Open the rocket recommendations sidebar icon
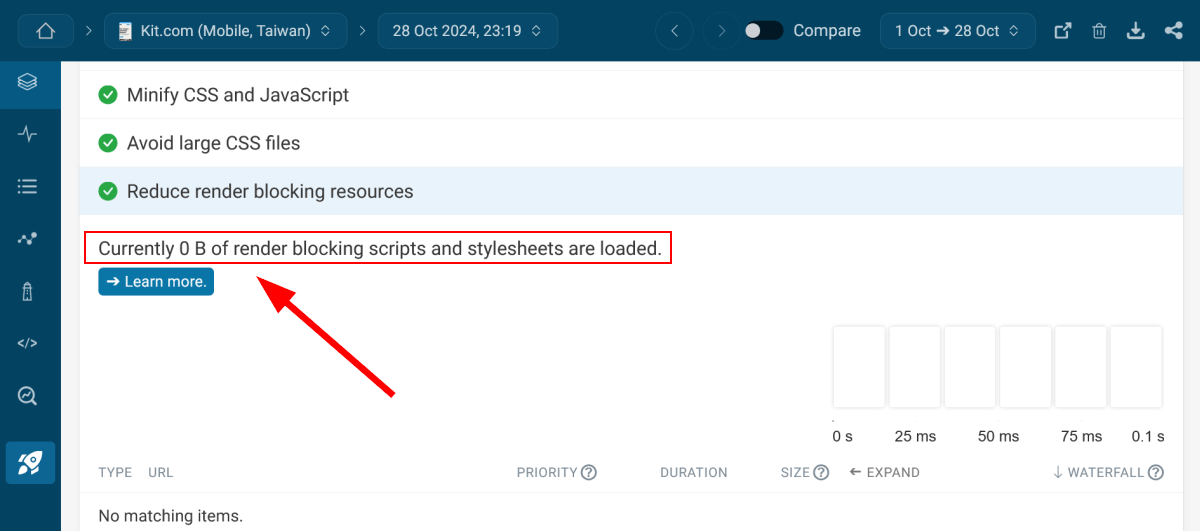Image resolution: width=1200 pixels, height=531 pixels. tap(30, 462)
